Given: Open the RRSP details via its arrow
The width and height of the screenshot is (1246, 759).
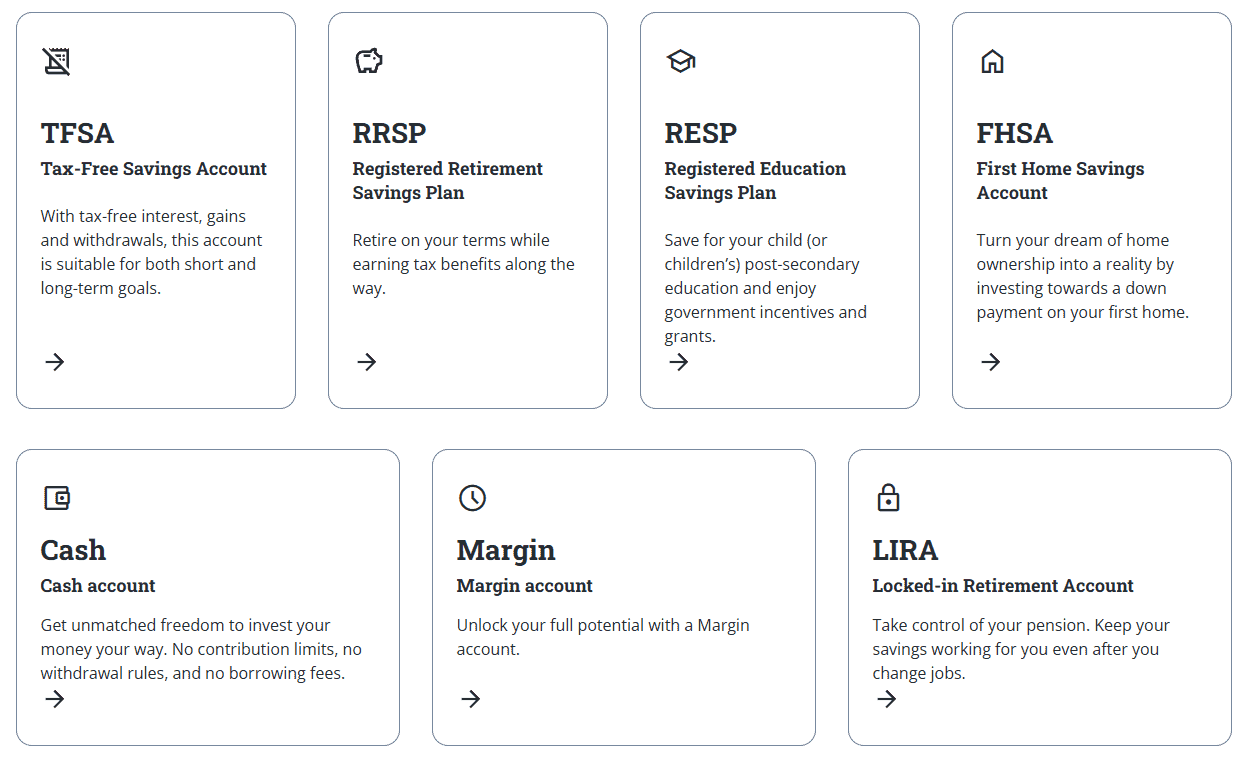Looking at the screenshot, I should coord(366,362).
